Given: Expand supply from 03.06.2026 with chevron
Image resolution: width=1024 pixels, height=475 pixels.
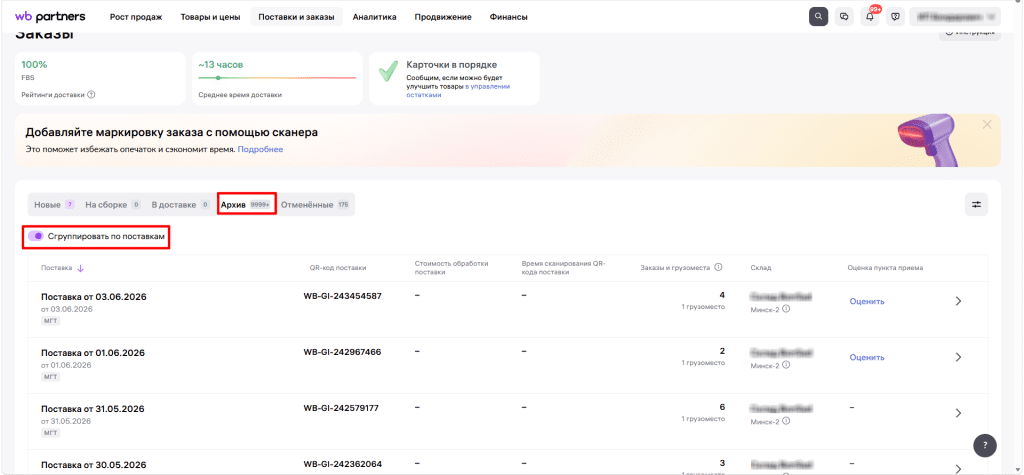Looking at the screenshot, I should (958, 301).
